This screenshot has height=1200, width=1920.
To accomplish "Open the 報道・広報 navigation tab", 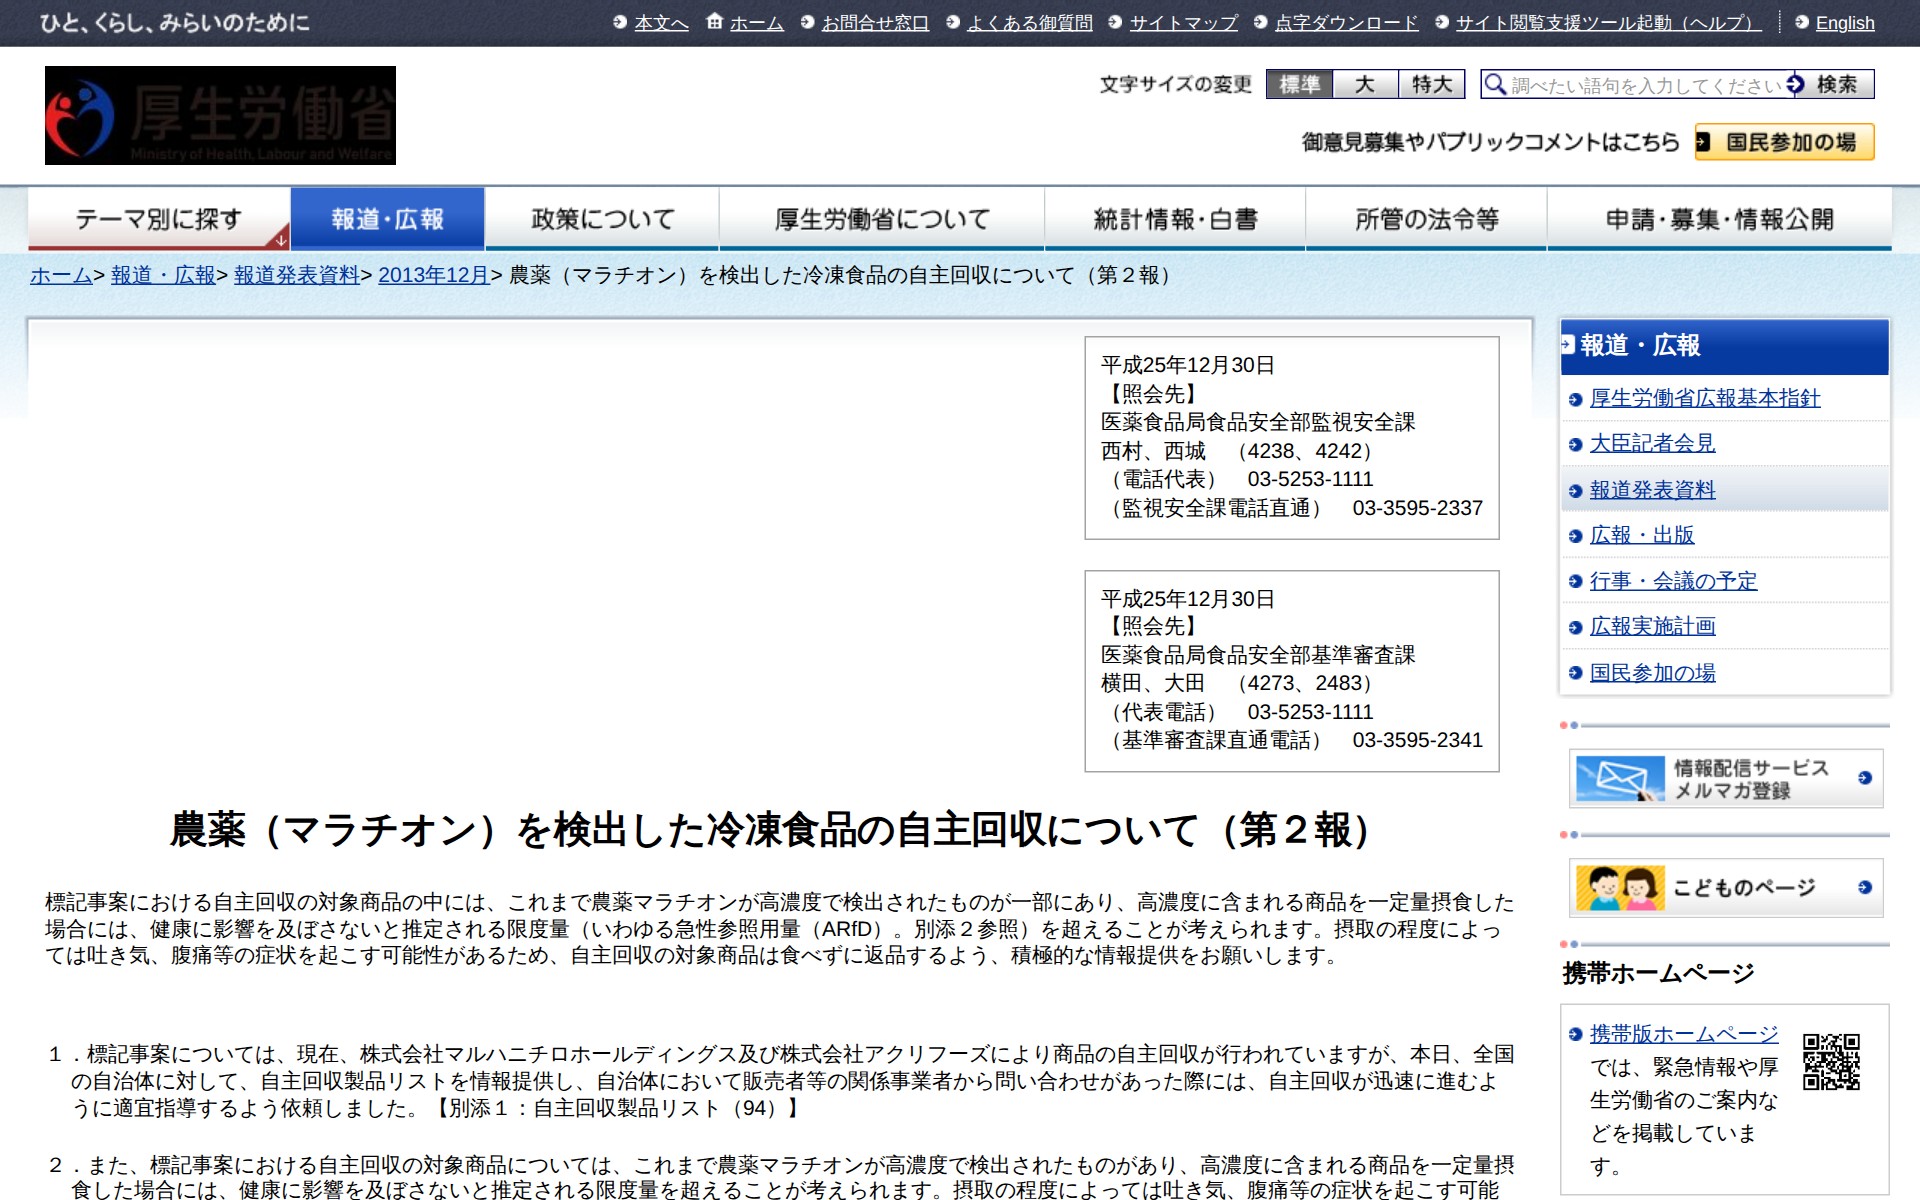I will click(387, 219).
